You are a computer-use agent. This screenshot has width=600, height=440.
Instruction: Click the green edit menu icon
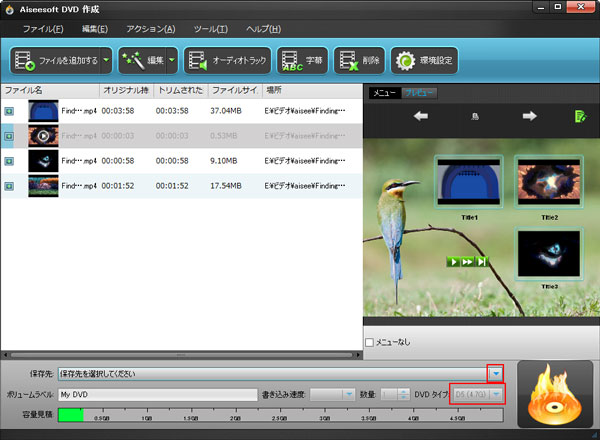pyautogui.click(x=580, y=116)
